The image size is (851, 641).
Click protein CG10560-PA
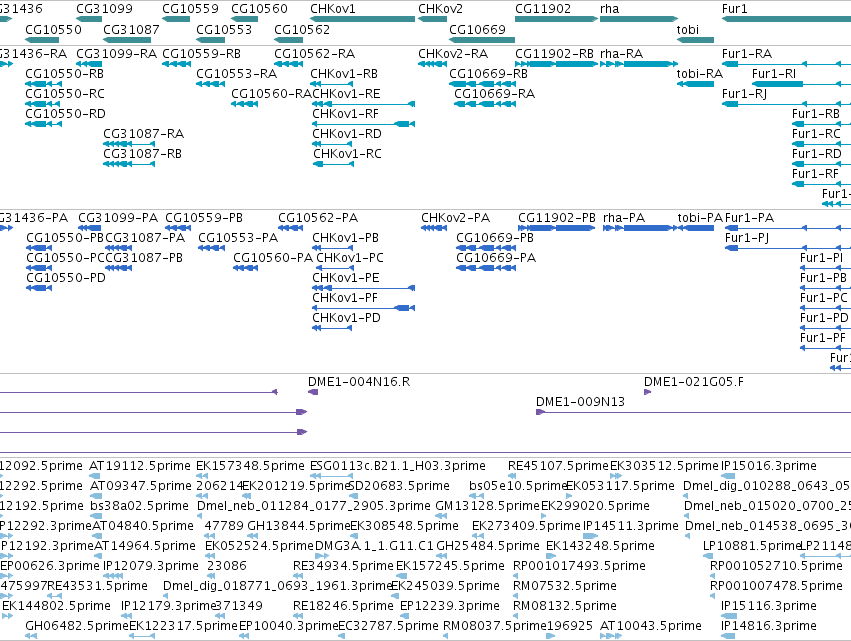point(273,258)
